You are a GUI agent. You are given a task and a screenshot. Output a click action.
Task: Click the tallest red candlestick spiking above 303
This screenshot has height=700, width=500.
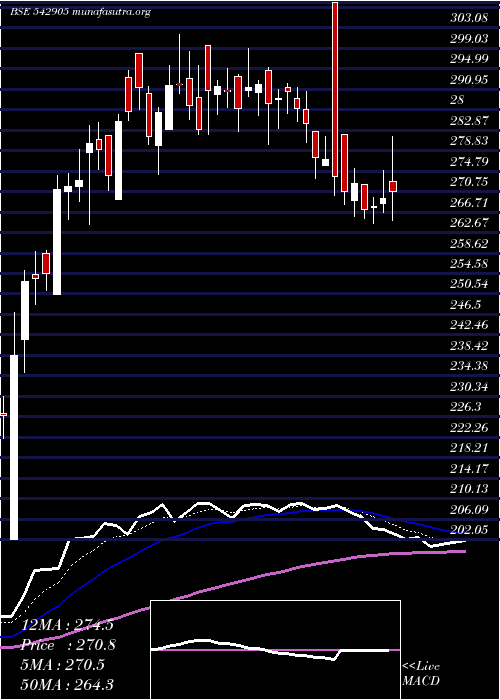335,89
